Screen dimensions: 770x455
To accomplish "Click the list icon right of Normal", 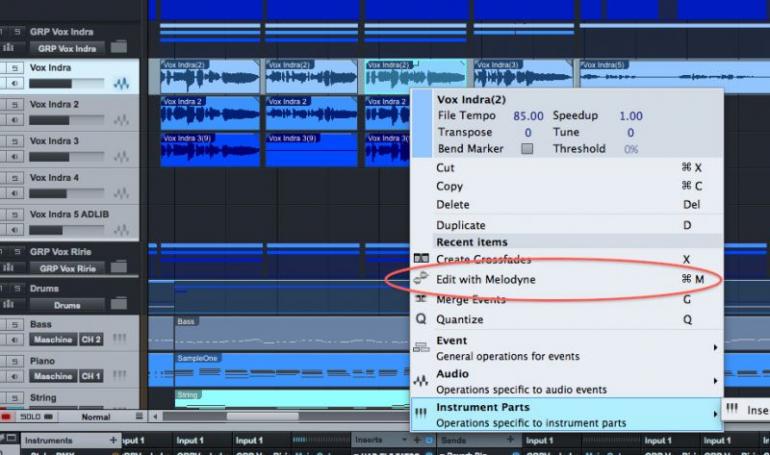I will (139, 416).
